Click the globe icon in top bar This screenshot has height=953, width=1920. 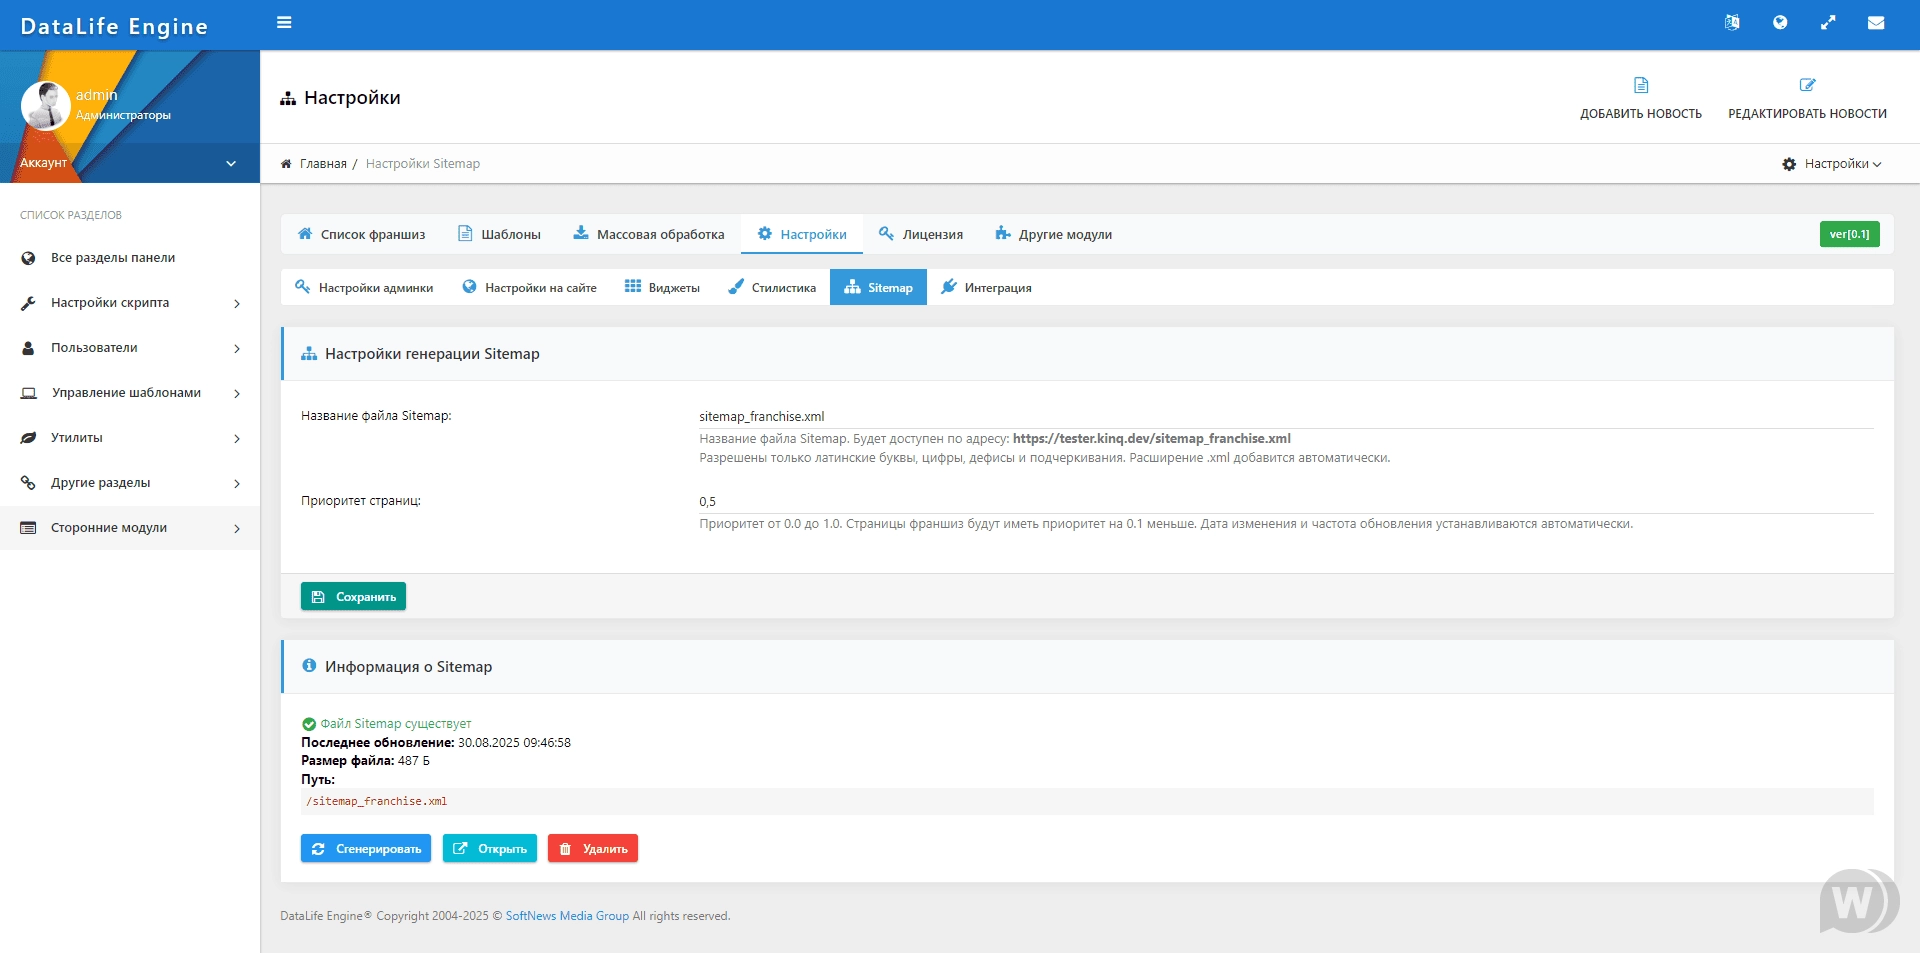coord(1780,22)
